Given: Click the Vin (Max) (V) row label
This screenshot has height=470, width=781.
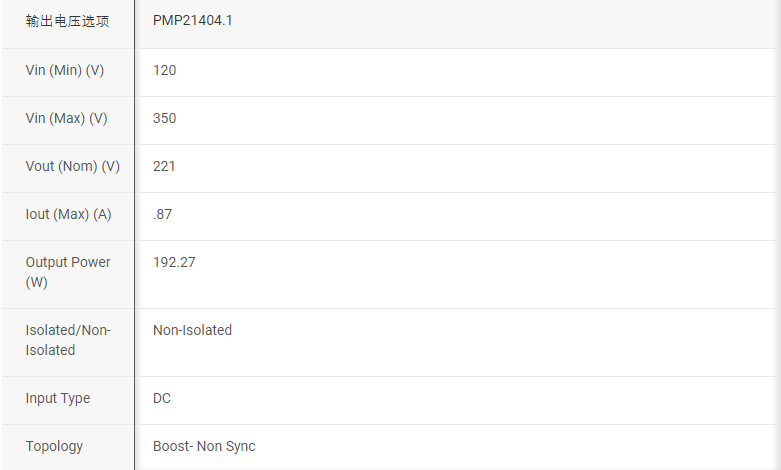Looking at the screenshot, I should [66, 118].
